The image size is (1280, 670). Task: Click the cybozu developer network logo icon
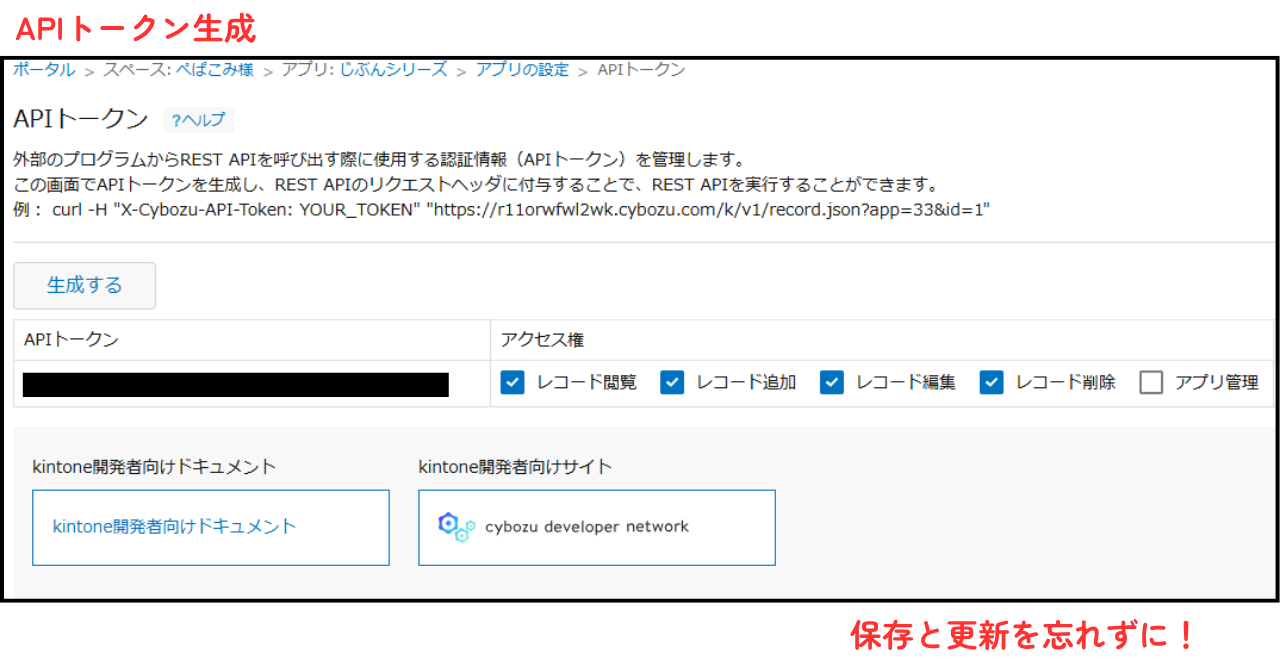[457, 527]
